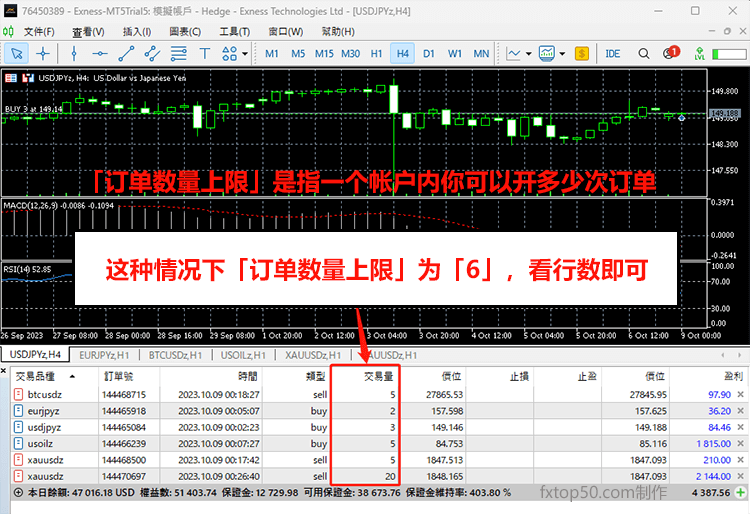The width and height of the screenshot is (750, 514).
Task: Activate the crosshair tool
Action: 43,54
